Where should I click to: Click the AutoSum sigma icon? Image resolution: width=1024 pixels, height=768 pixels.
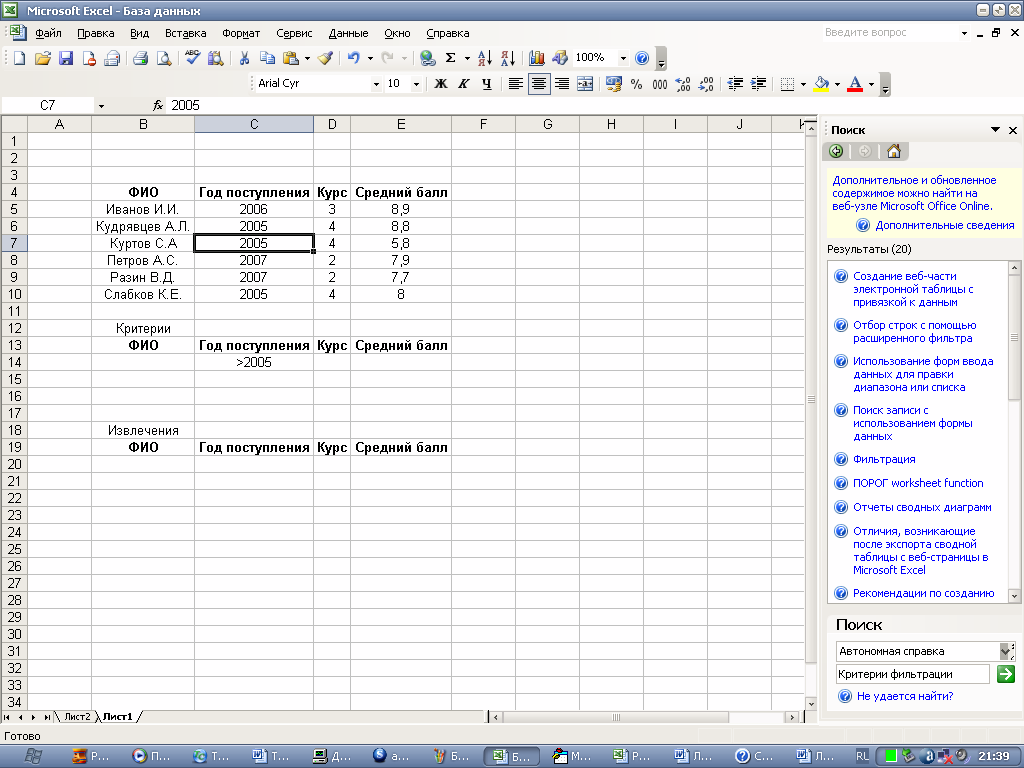[451, 58]
